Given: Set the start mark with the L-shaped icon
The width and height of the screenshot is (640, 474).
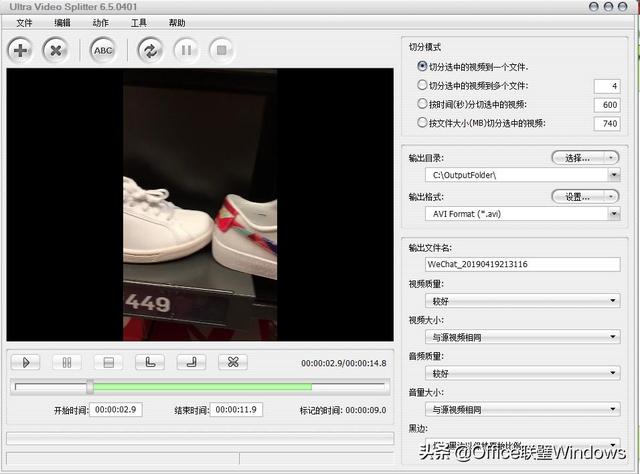Looking at the screenshot, I should coord(150,362).
